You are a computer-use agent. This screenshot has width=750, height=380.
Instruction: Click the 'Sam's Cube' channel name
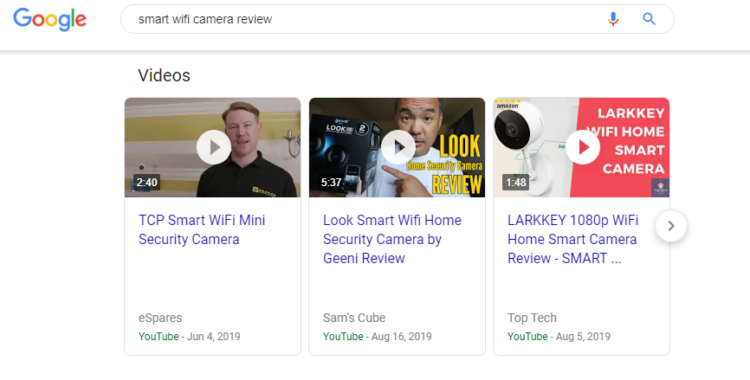coord(354,318)
